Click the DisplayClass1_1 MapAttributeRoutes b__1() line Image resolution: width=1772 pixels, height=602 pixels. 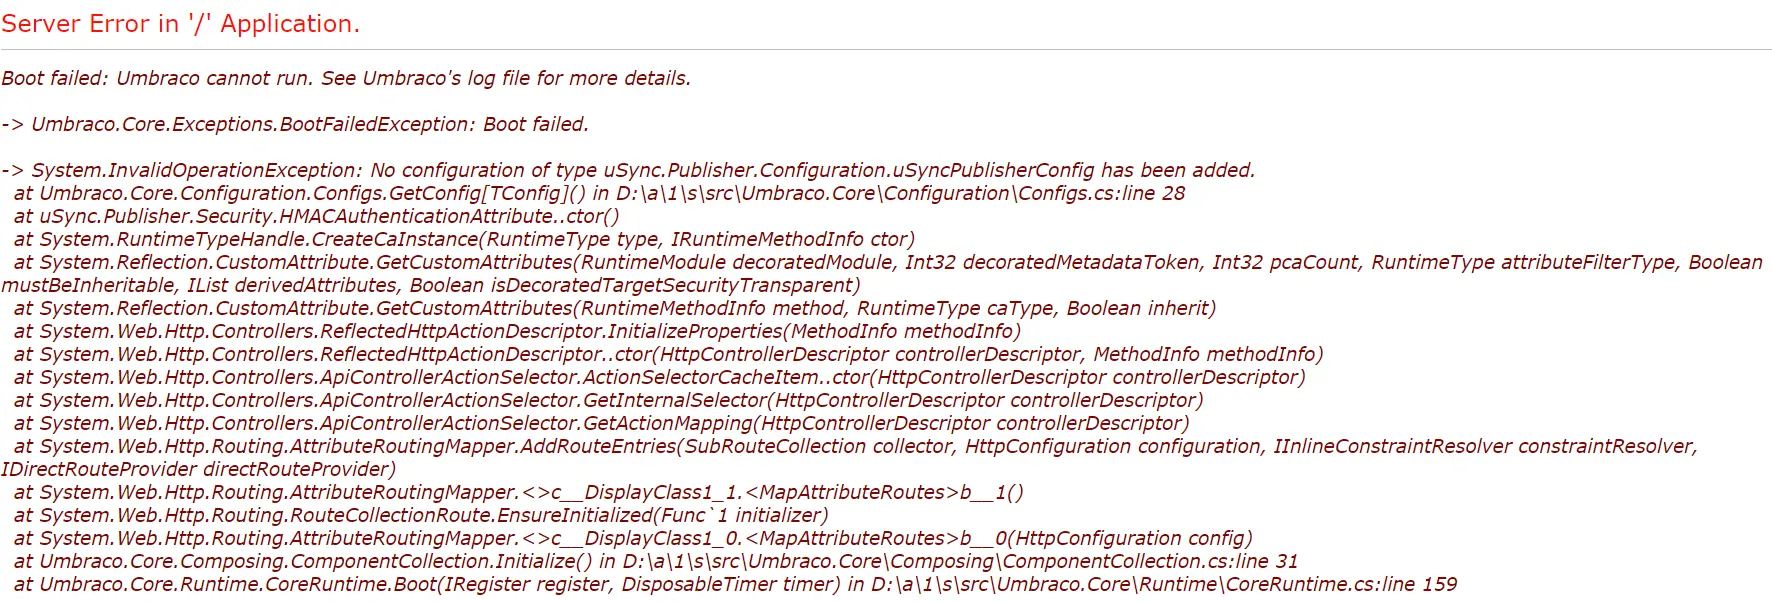518,492
